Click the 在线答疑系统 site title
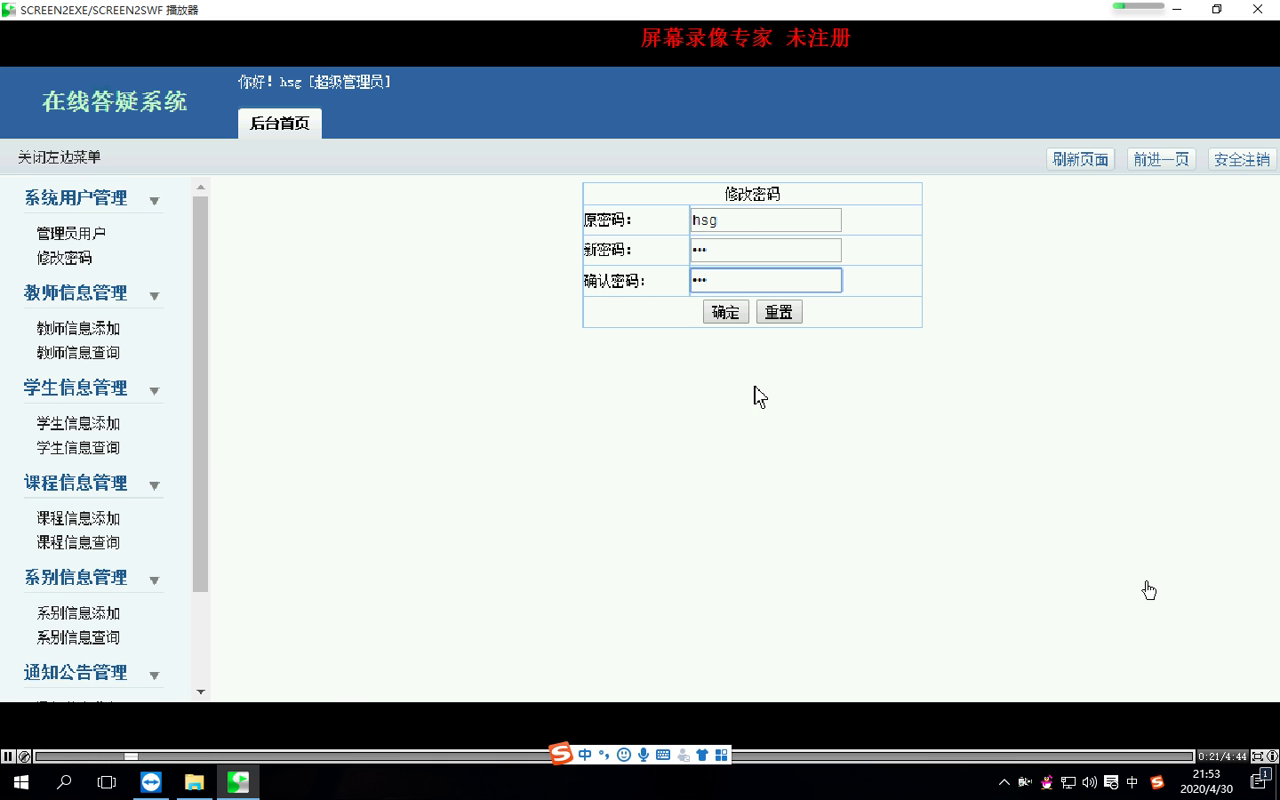1280x800 pixels. [114, 101]
